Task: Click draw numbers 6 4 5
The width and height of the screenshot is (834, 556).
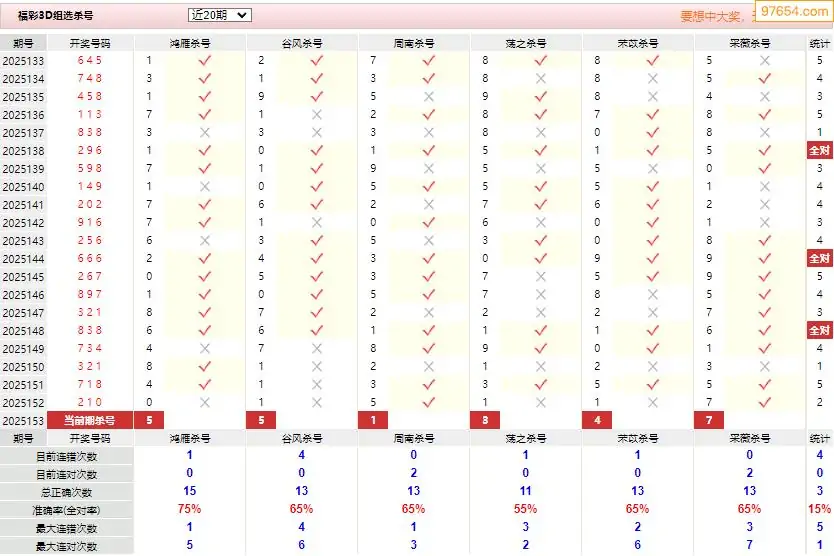Action: [90, 60]
